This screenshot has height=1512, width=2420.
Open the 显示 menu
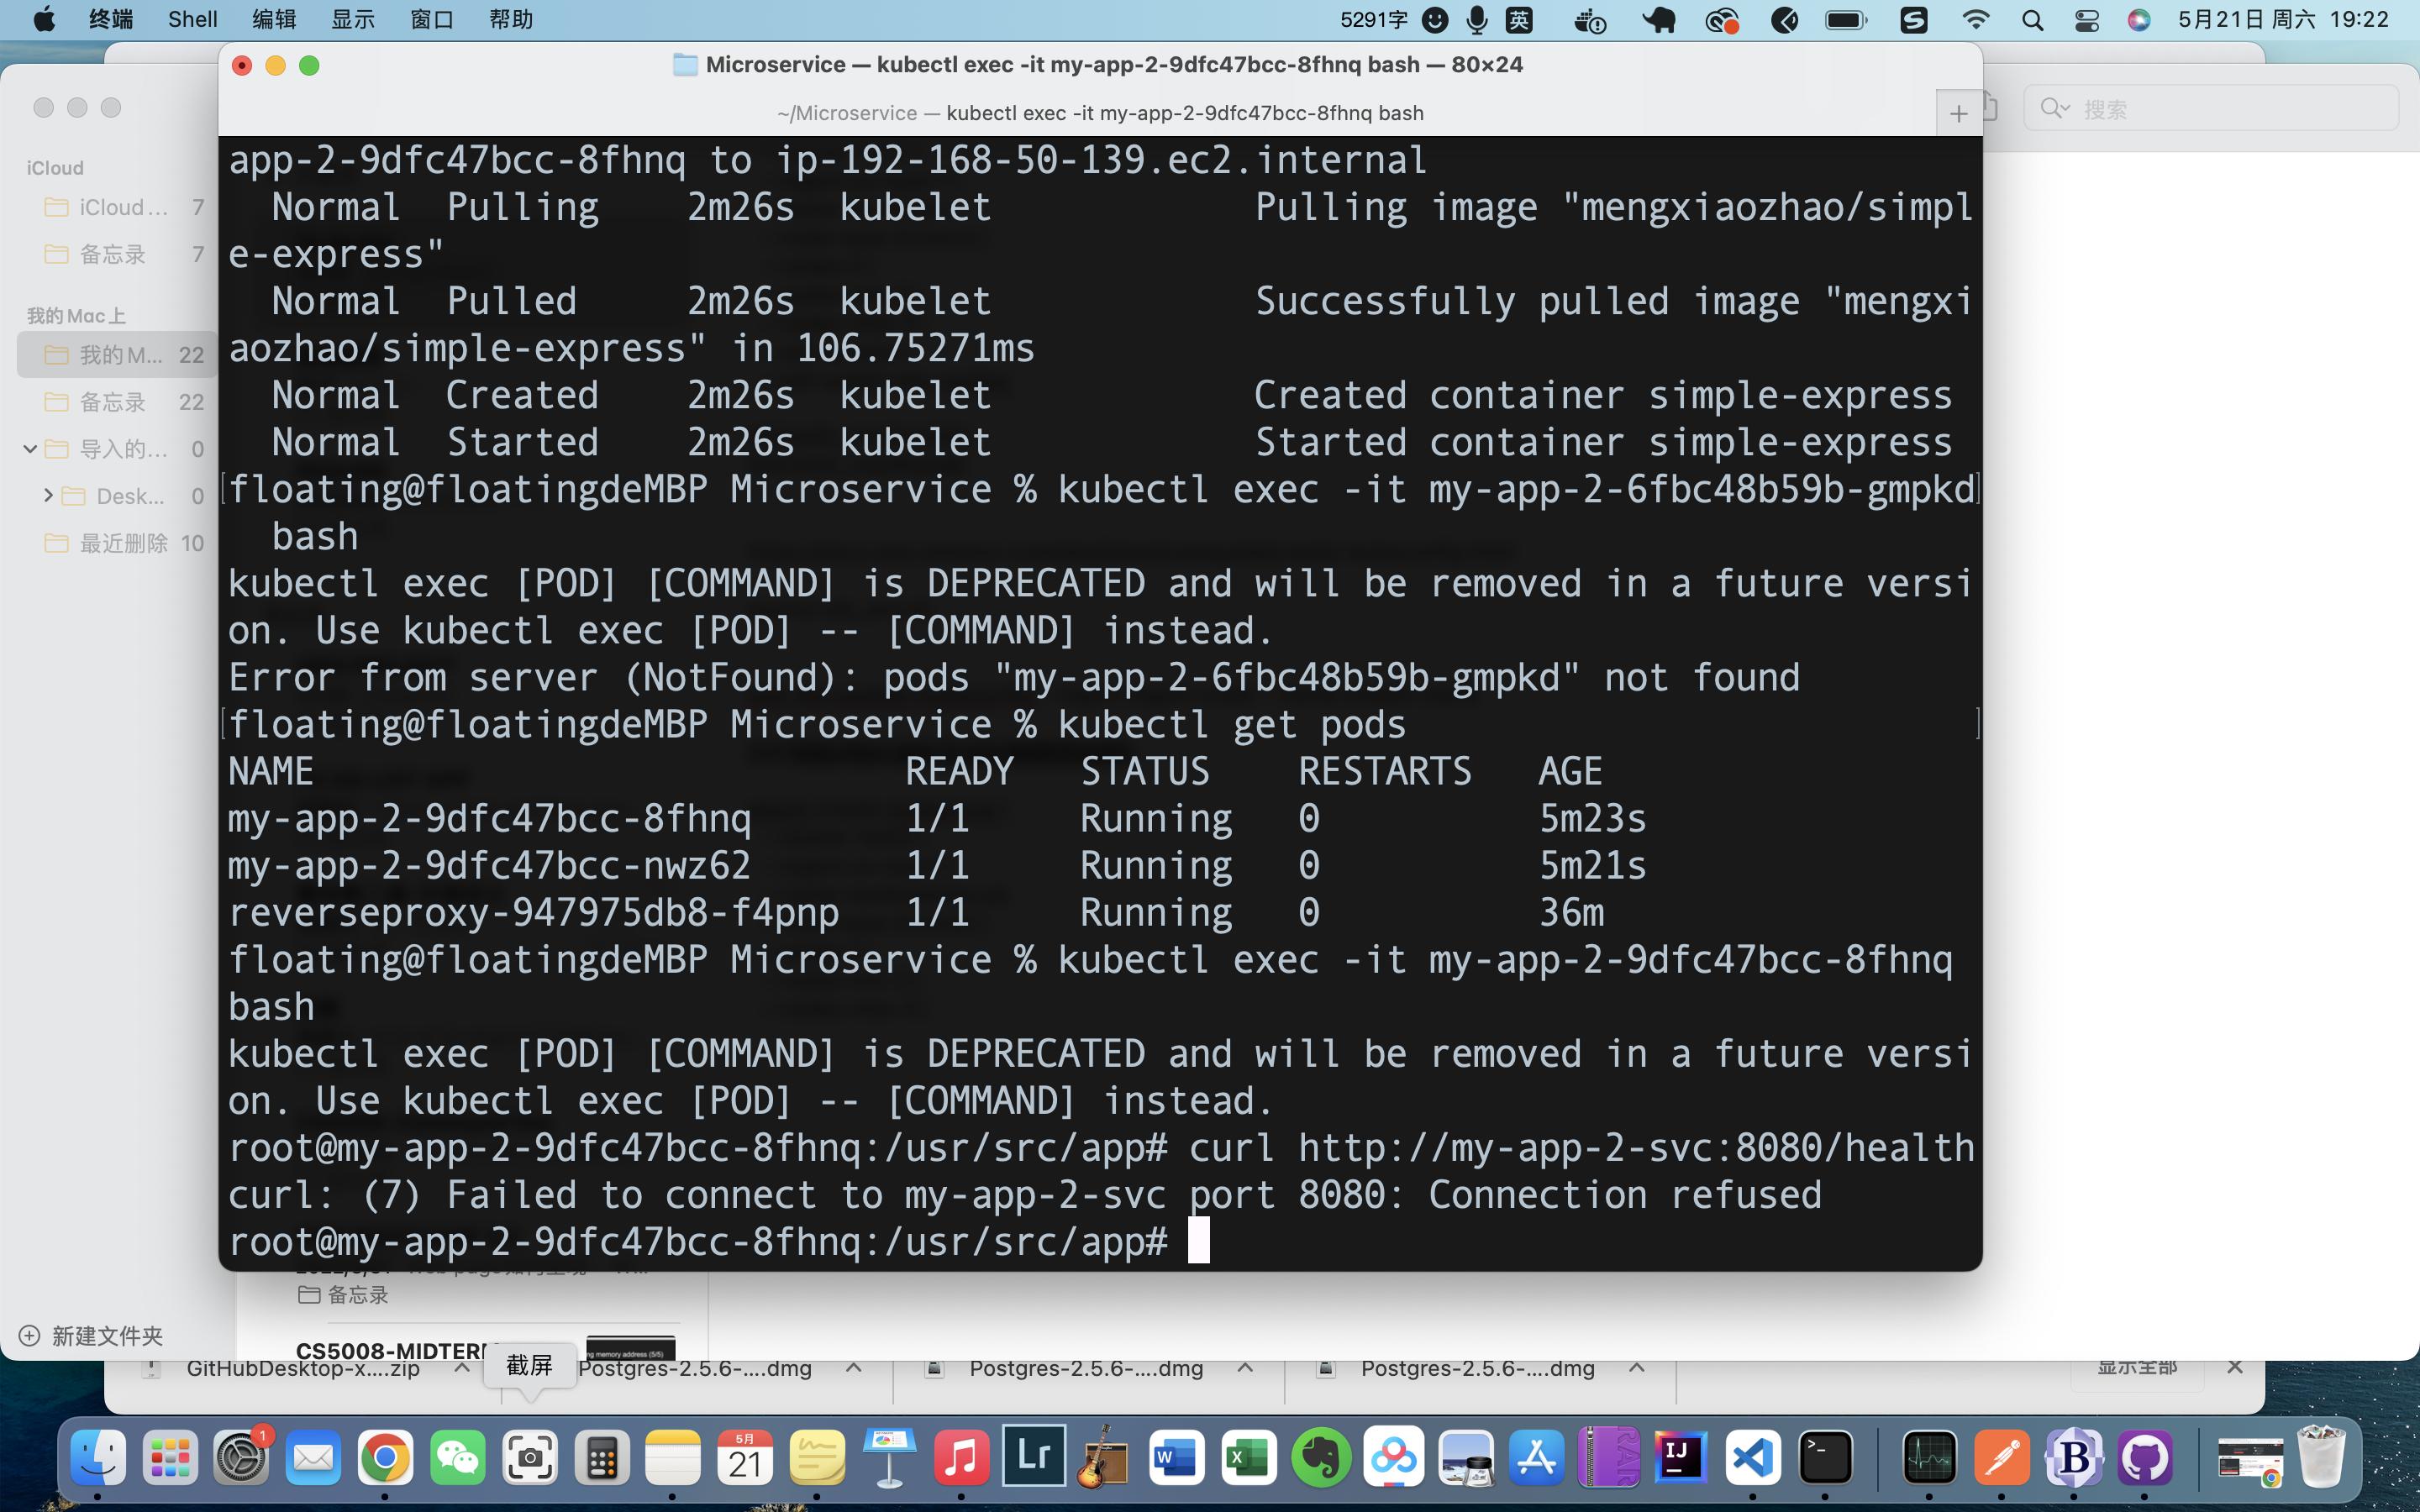(x=353, y=19)
